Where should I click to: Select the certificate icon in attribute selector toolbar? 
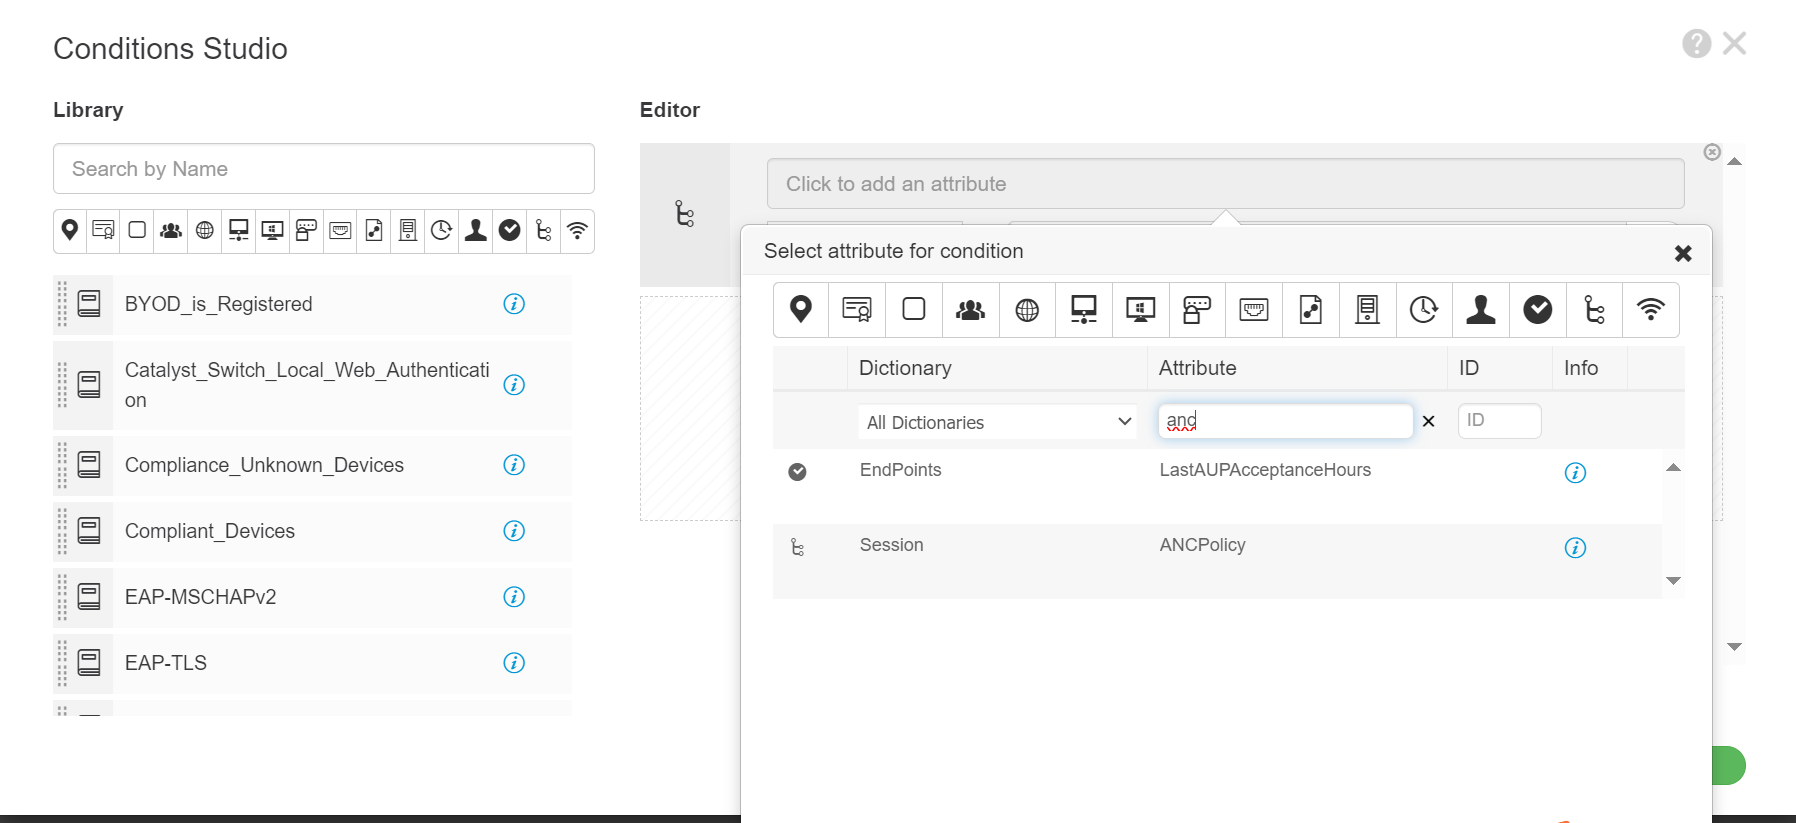click(857, 310)
